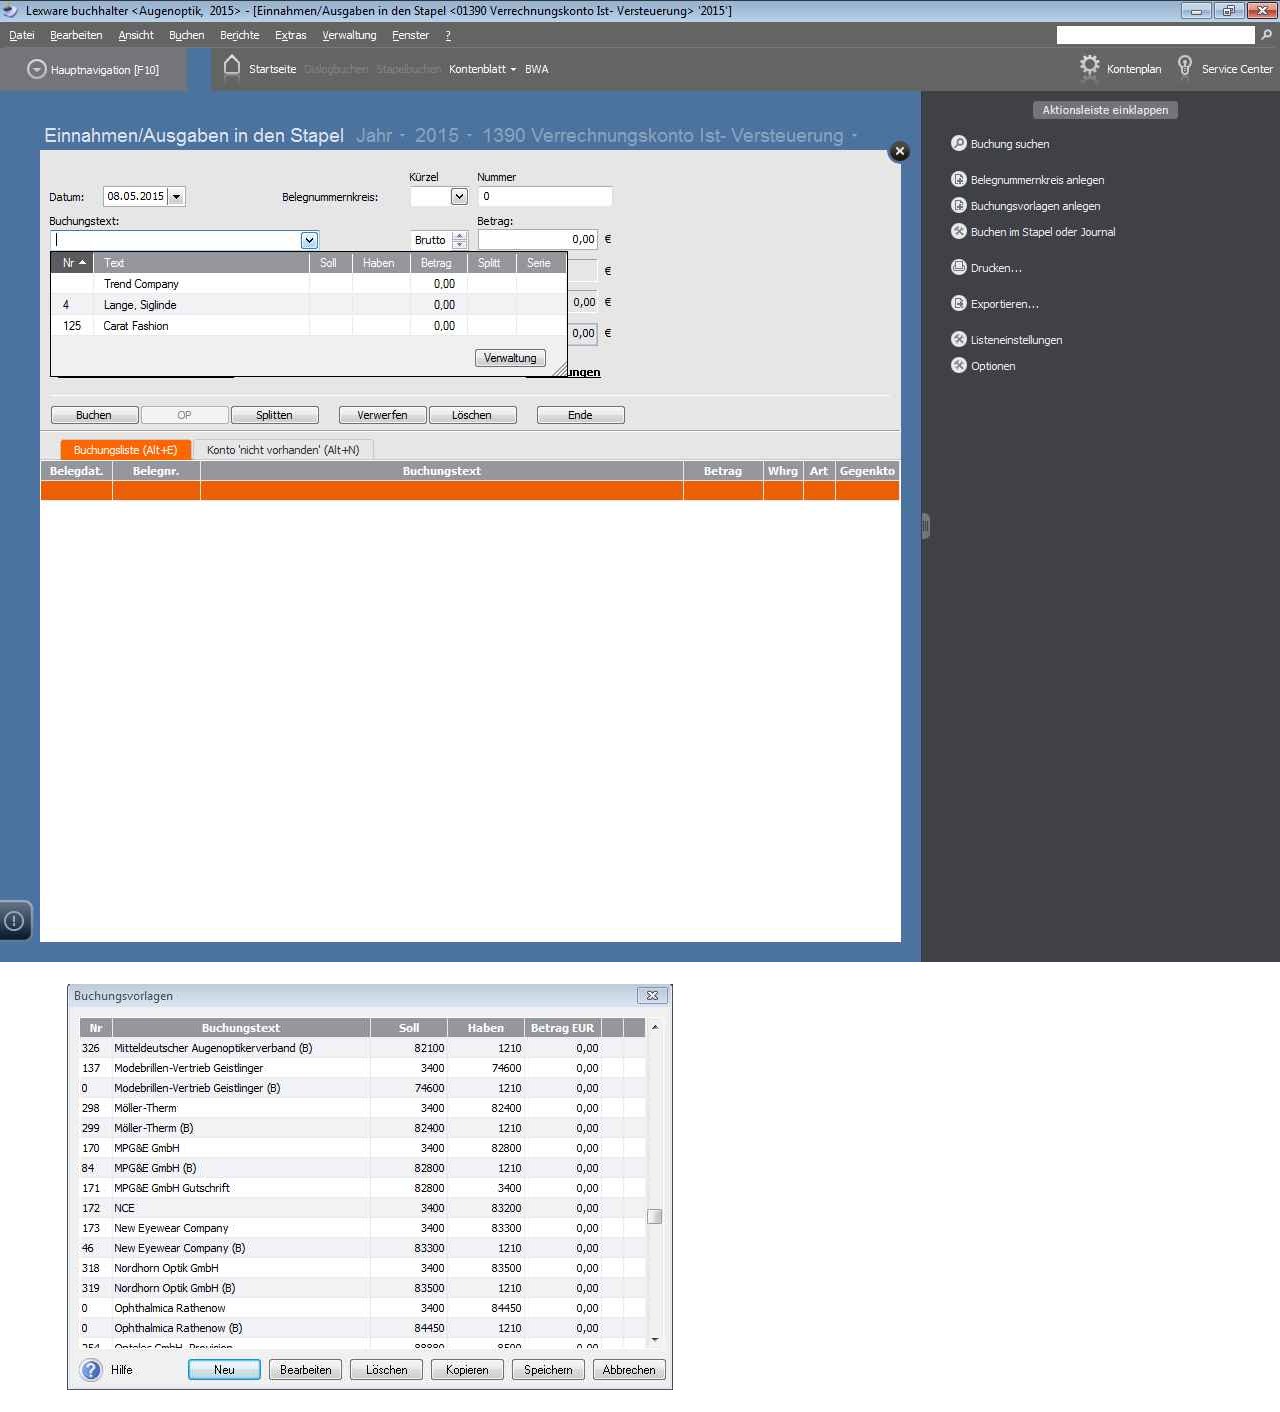Click the Betrag input field
Image resolution: width=1280 pixels, height=1412 pixels.
coord(538,240)
